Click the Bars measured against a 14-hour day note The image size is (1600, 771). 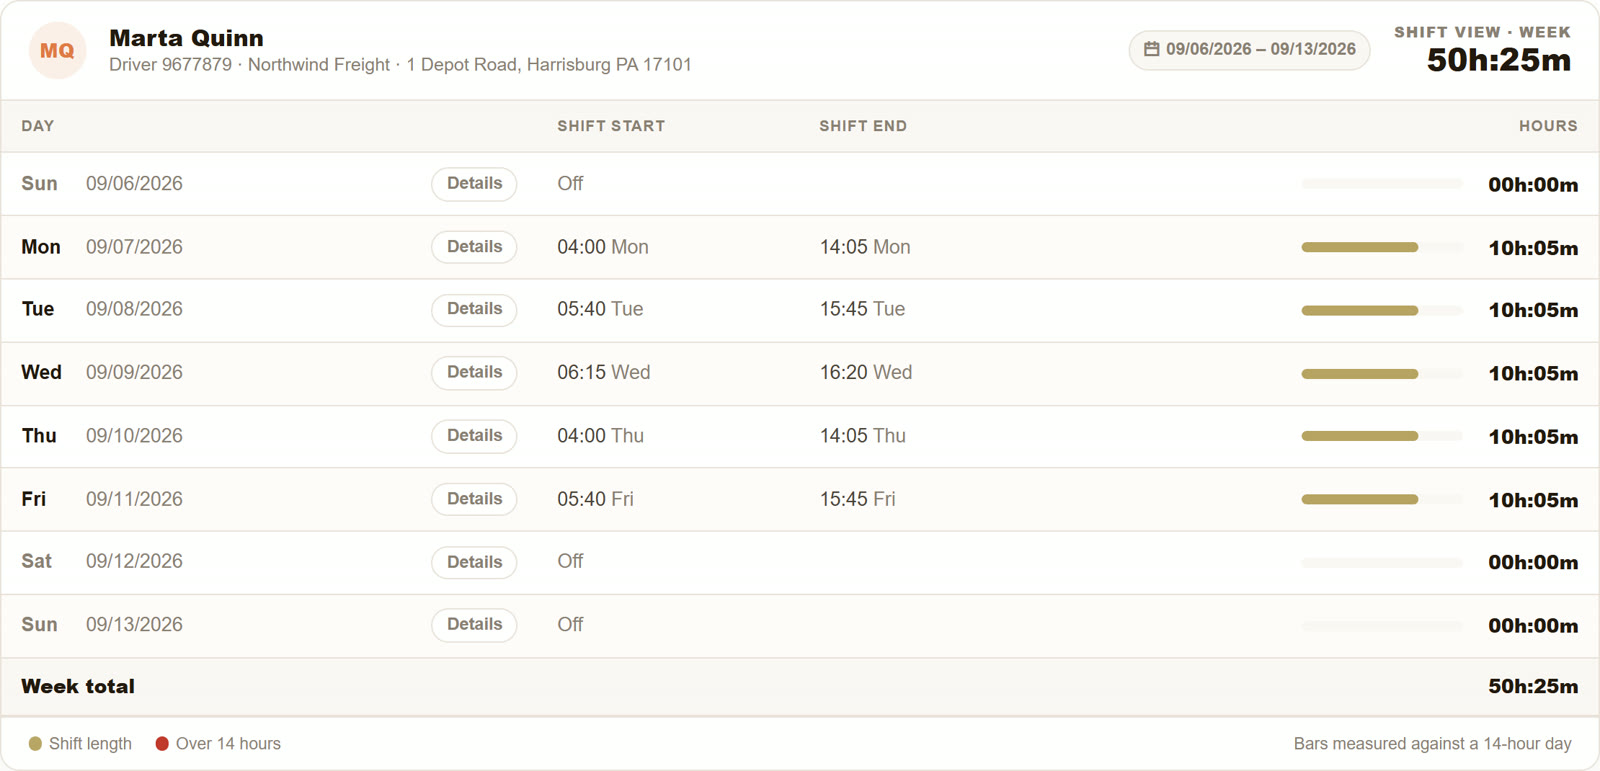pyautogui.click(x=1432, y=744)
